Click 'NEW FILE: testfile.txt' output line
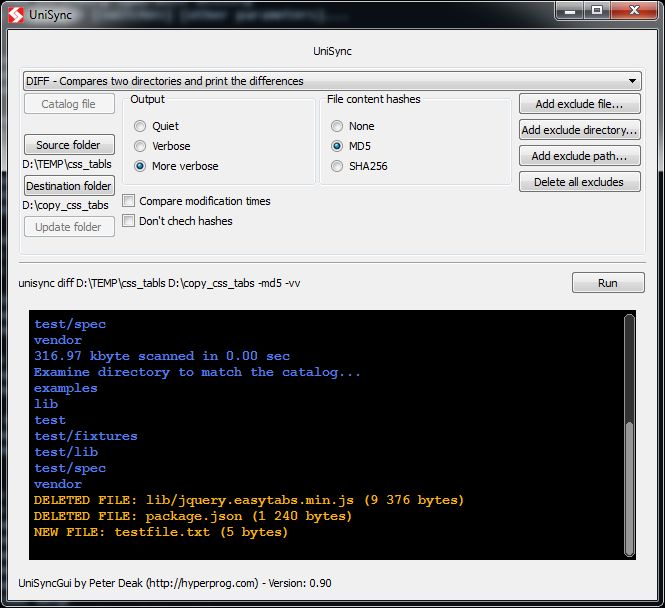The image size is (665, 608). [x=161, y=533]
